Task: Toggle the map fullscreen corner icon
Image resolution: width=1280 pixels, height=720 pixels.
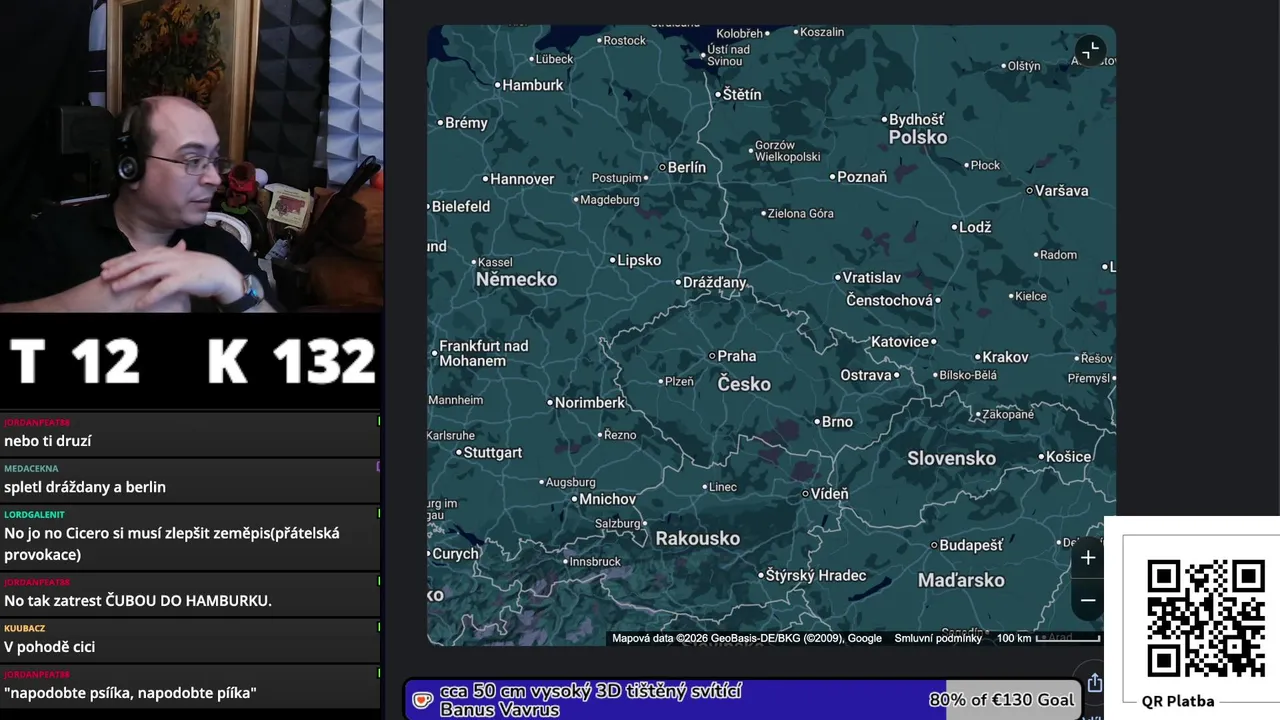Action: pos(1090,50)
